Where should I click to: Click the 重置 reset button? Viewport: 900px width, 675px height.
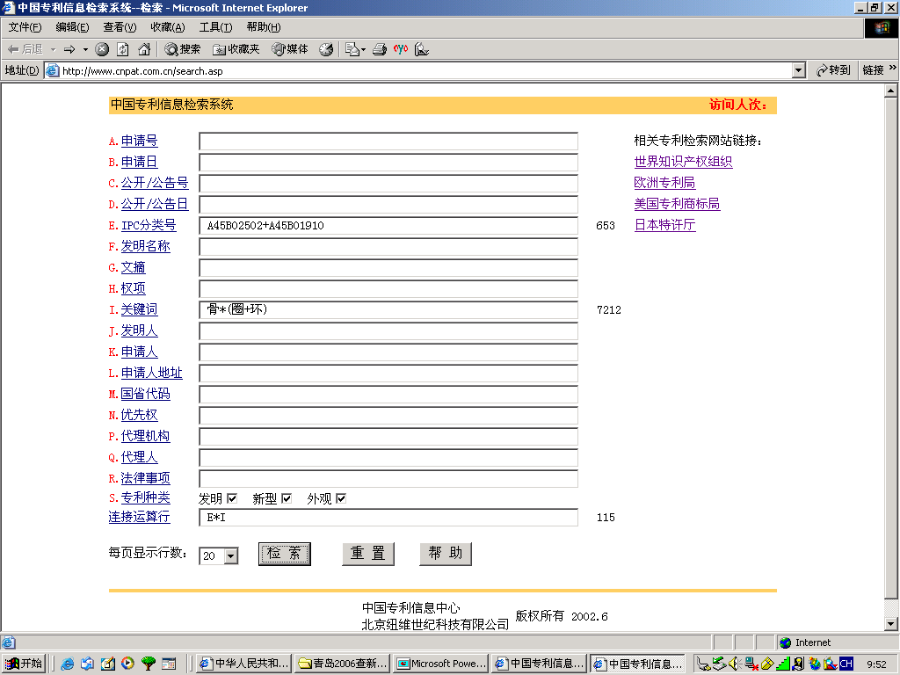[368, 554]
